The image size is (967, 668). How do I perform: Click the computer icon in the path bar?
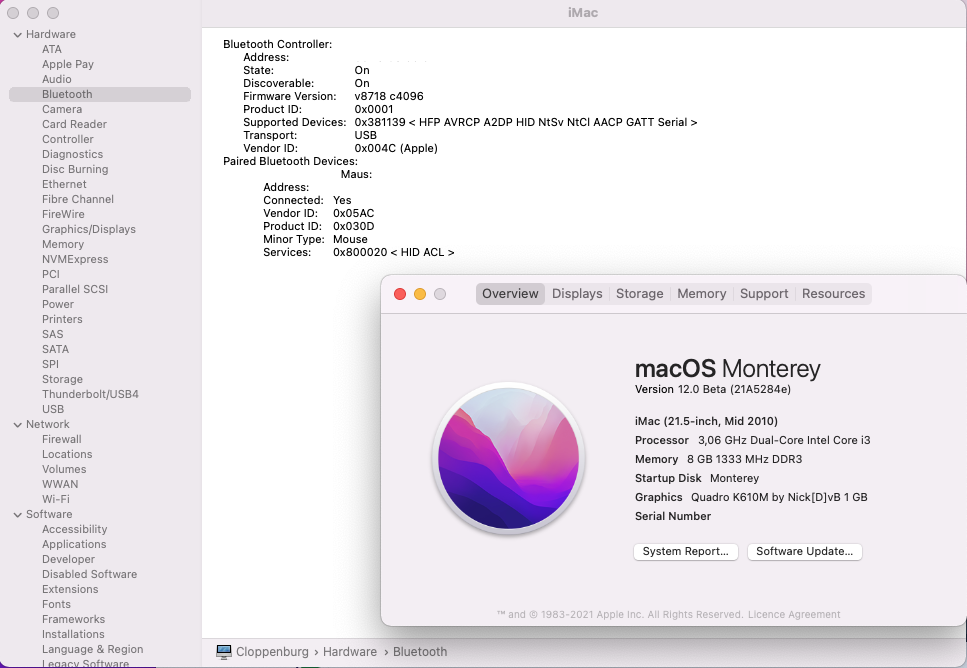224,651
